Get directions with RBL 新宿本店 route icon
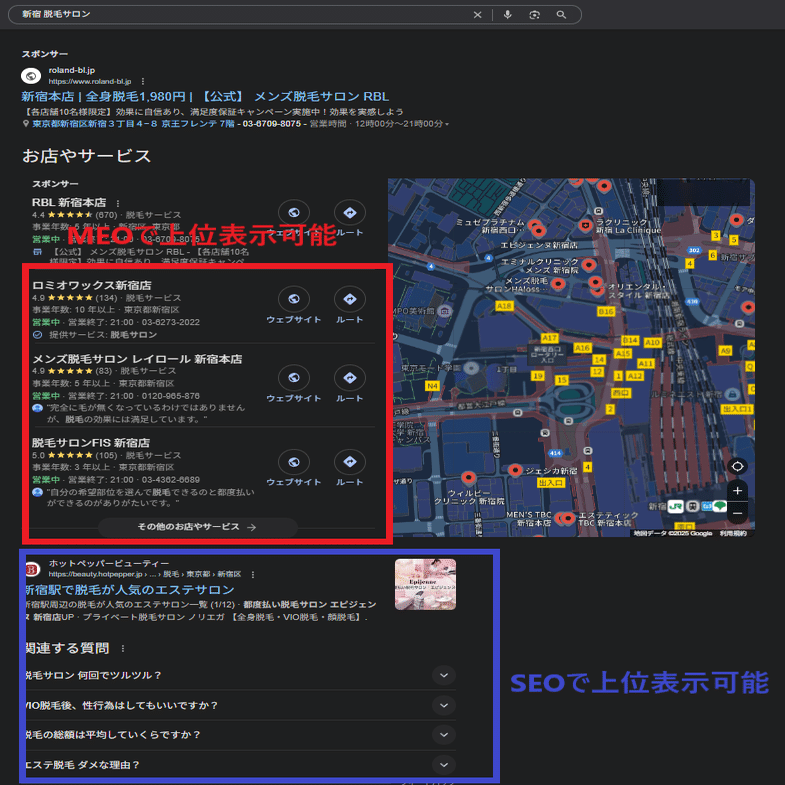The width and height of the screenshot is (785, 785). [x=349, y=212]
